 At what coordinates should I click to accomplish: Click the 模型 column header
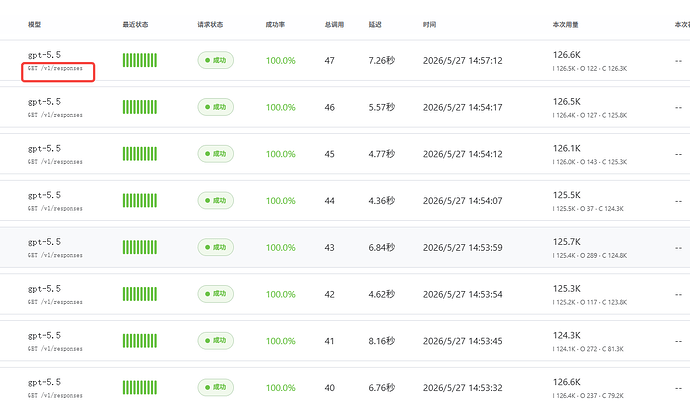pos(34,25)
